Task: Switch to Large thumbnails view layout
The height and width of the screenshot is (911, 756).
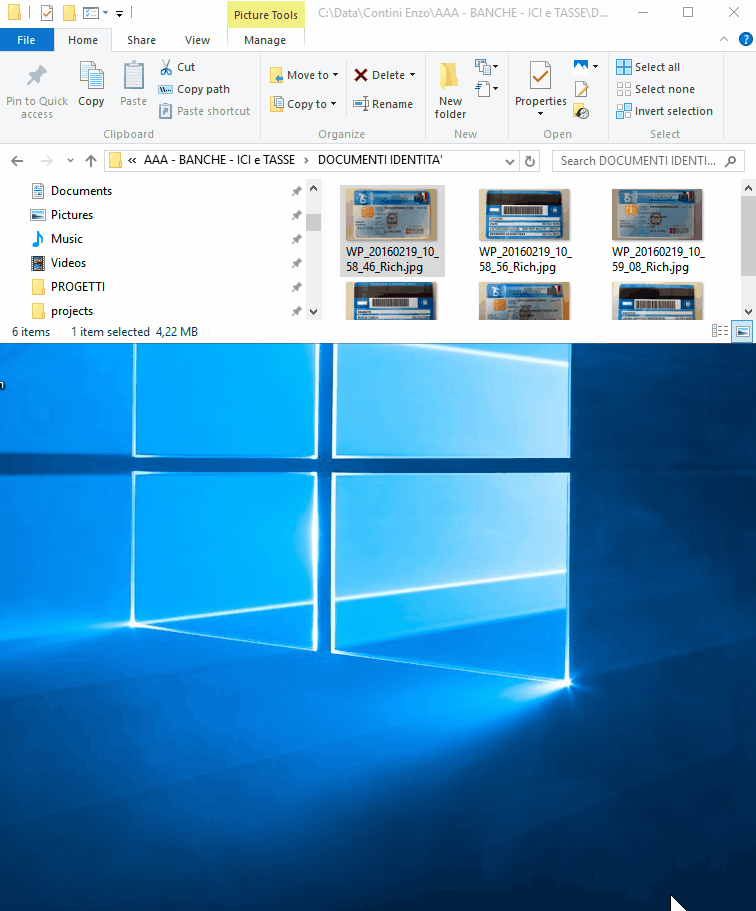Action: click(742, 331)
